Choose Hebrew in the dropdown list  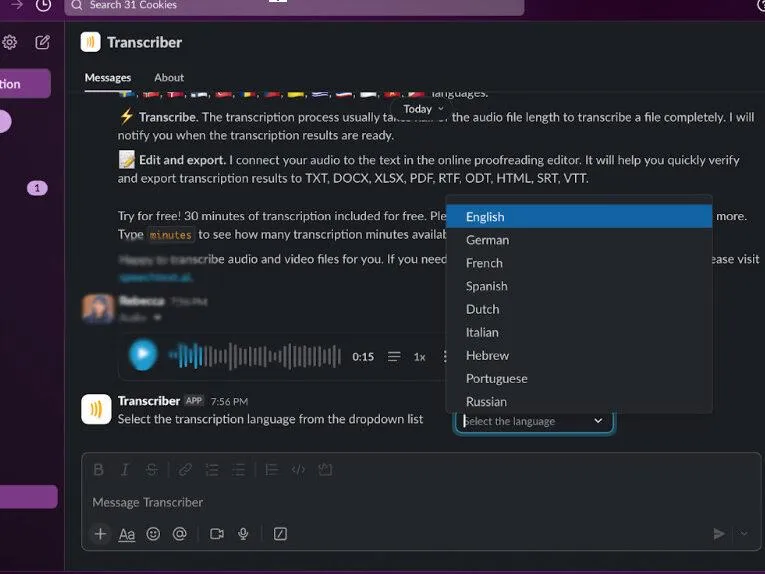click(x=579, y=356)
